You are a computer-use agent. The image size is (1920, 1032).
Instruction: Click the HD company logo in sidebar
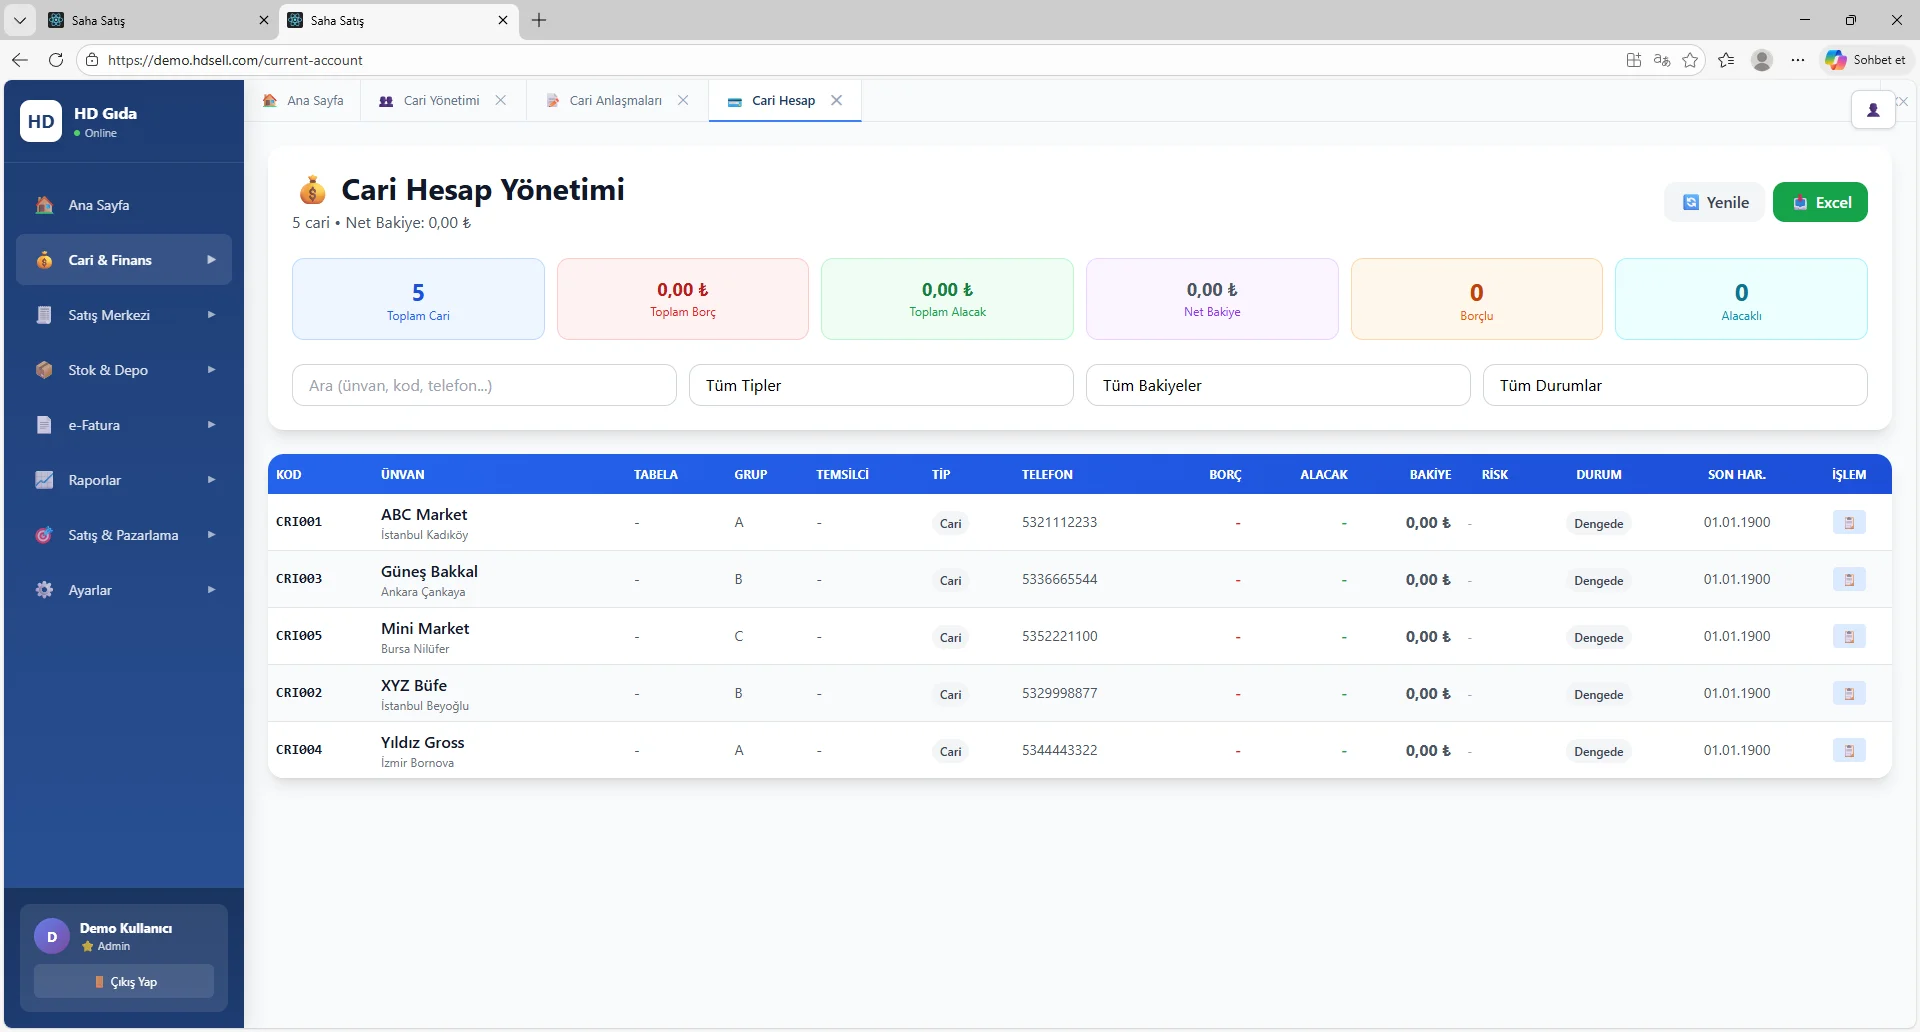click(x=41, y=122)
